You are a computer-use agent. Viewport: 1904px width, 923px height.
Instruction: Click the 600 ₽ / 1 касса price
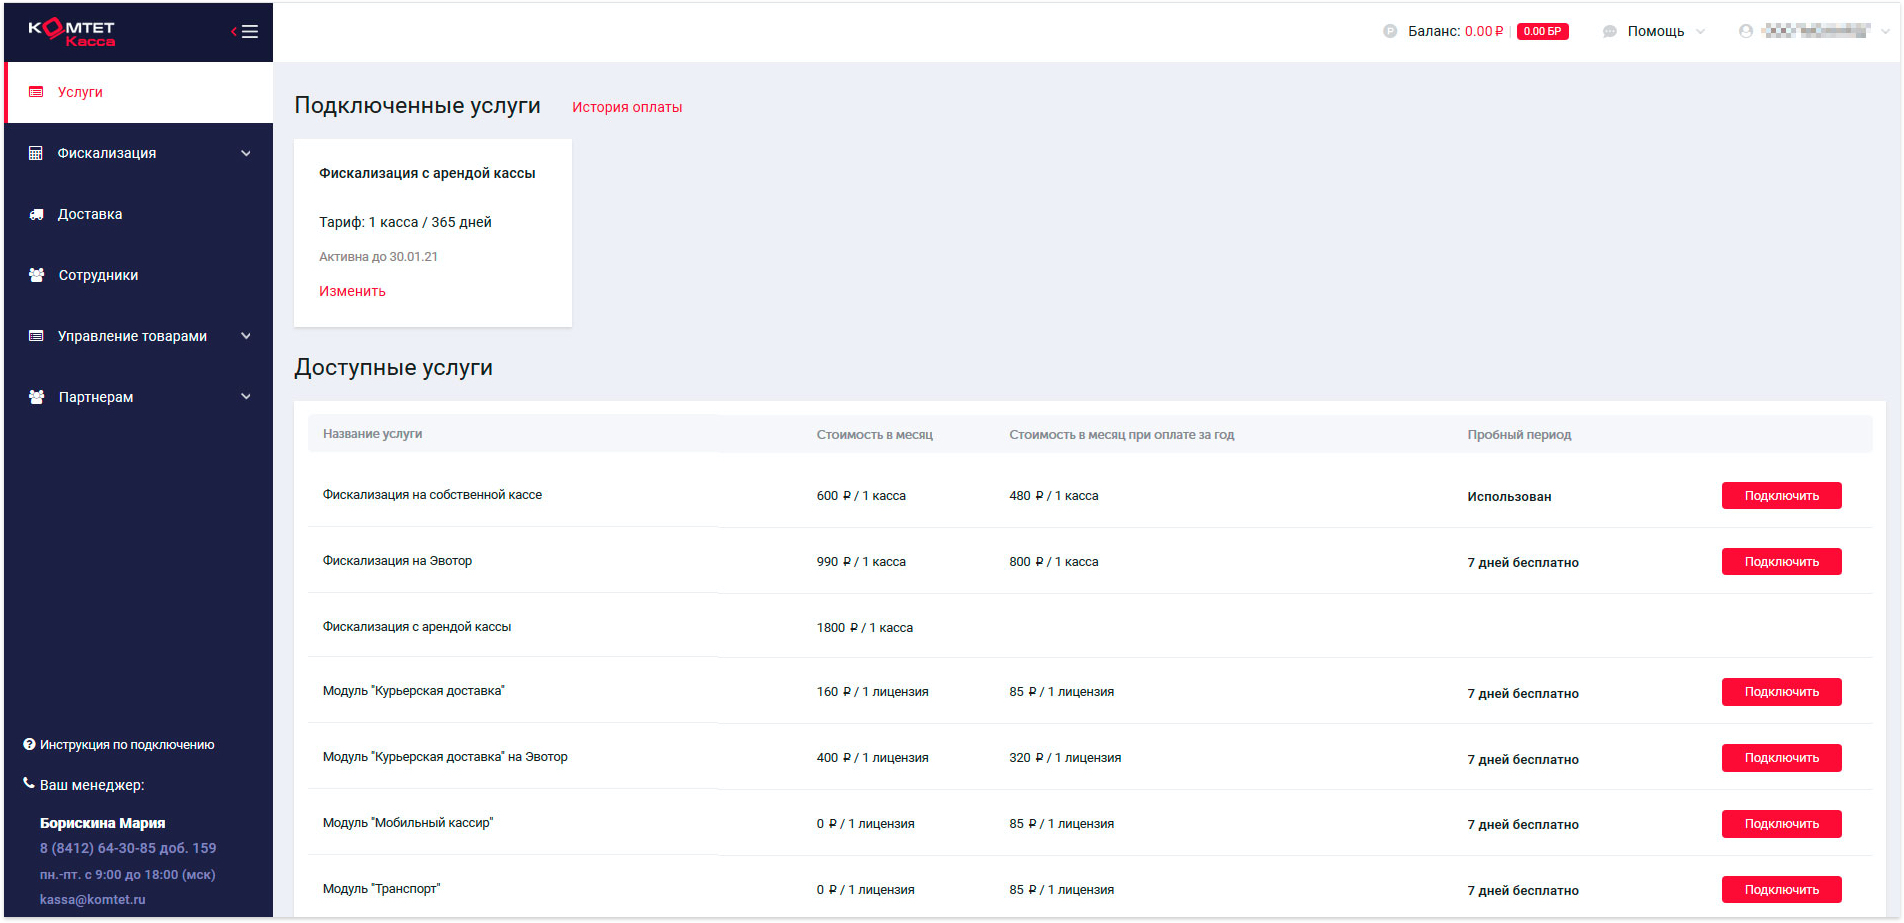[861, 496]
